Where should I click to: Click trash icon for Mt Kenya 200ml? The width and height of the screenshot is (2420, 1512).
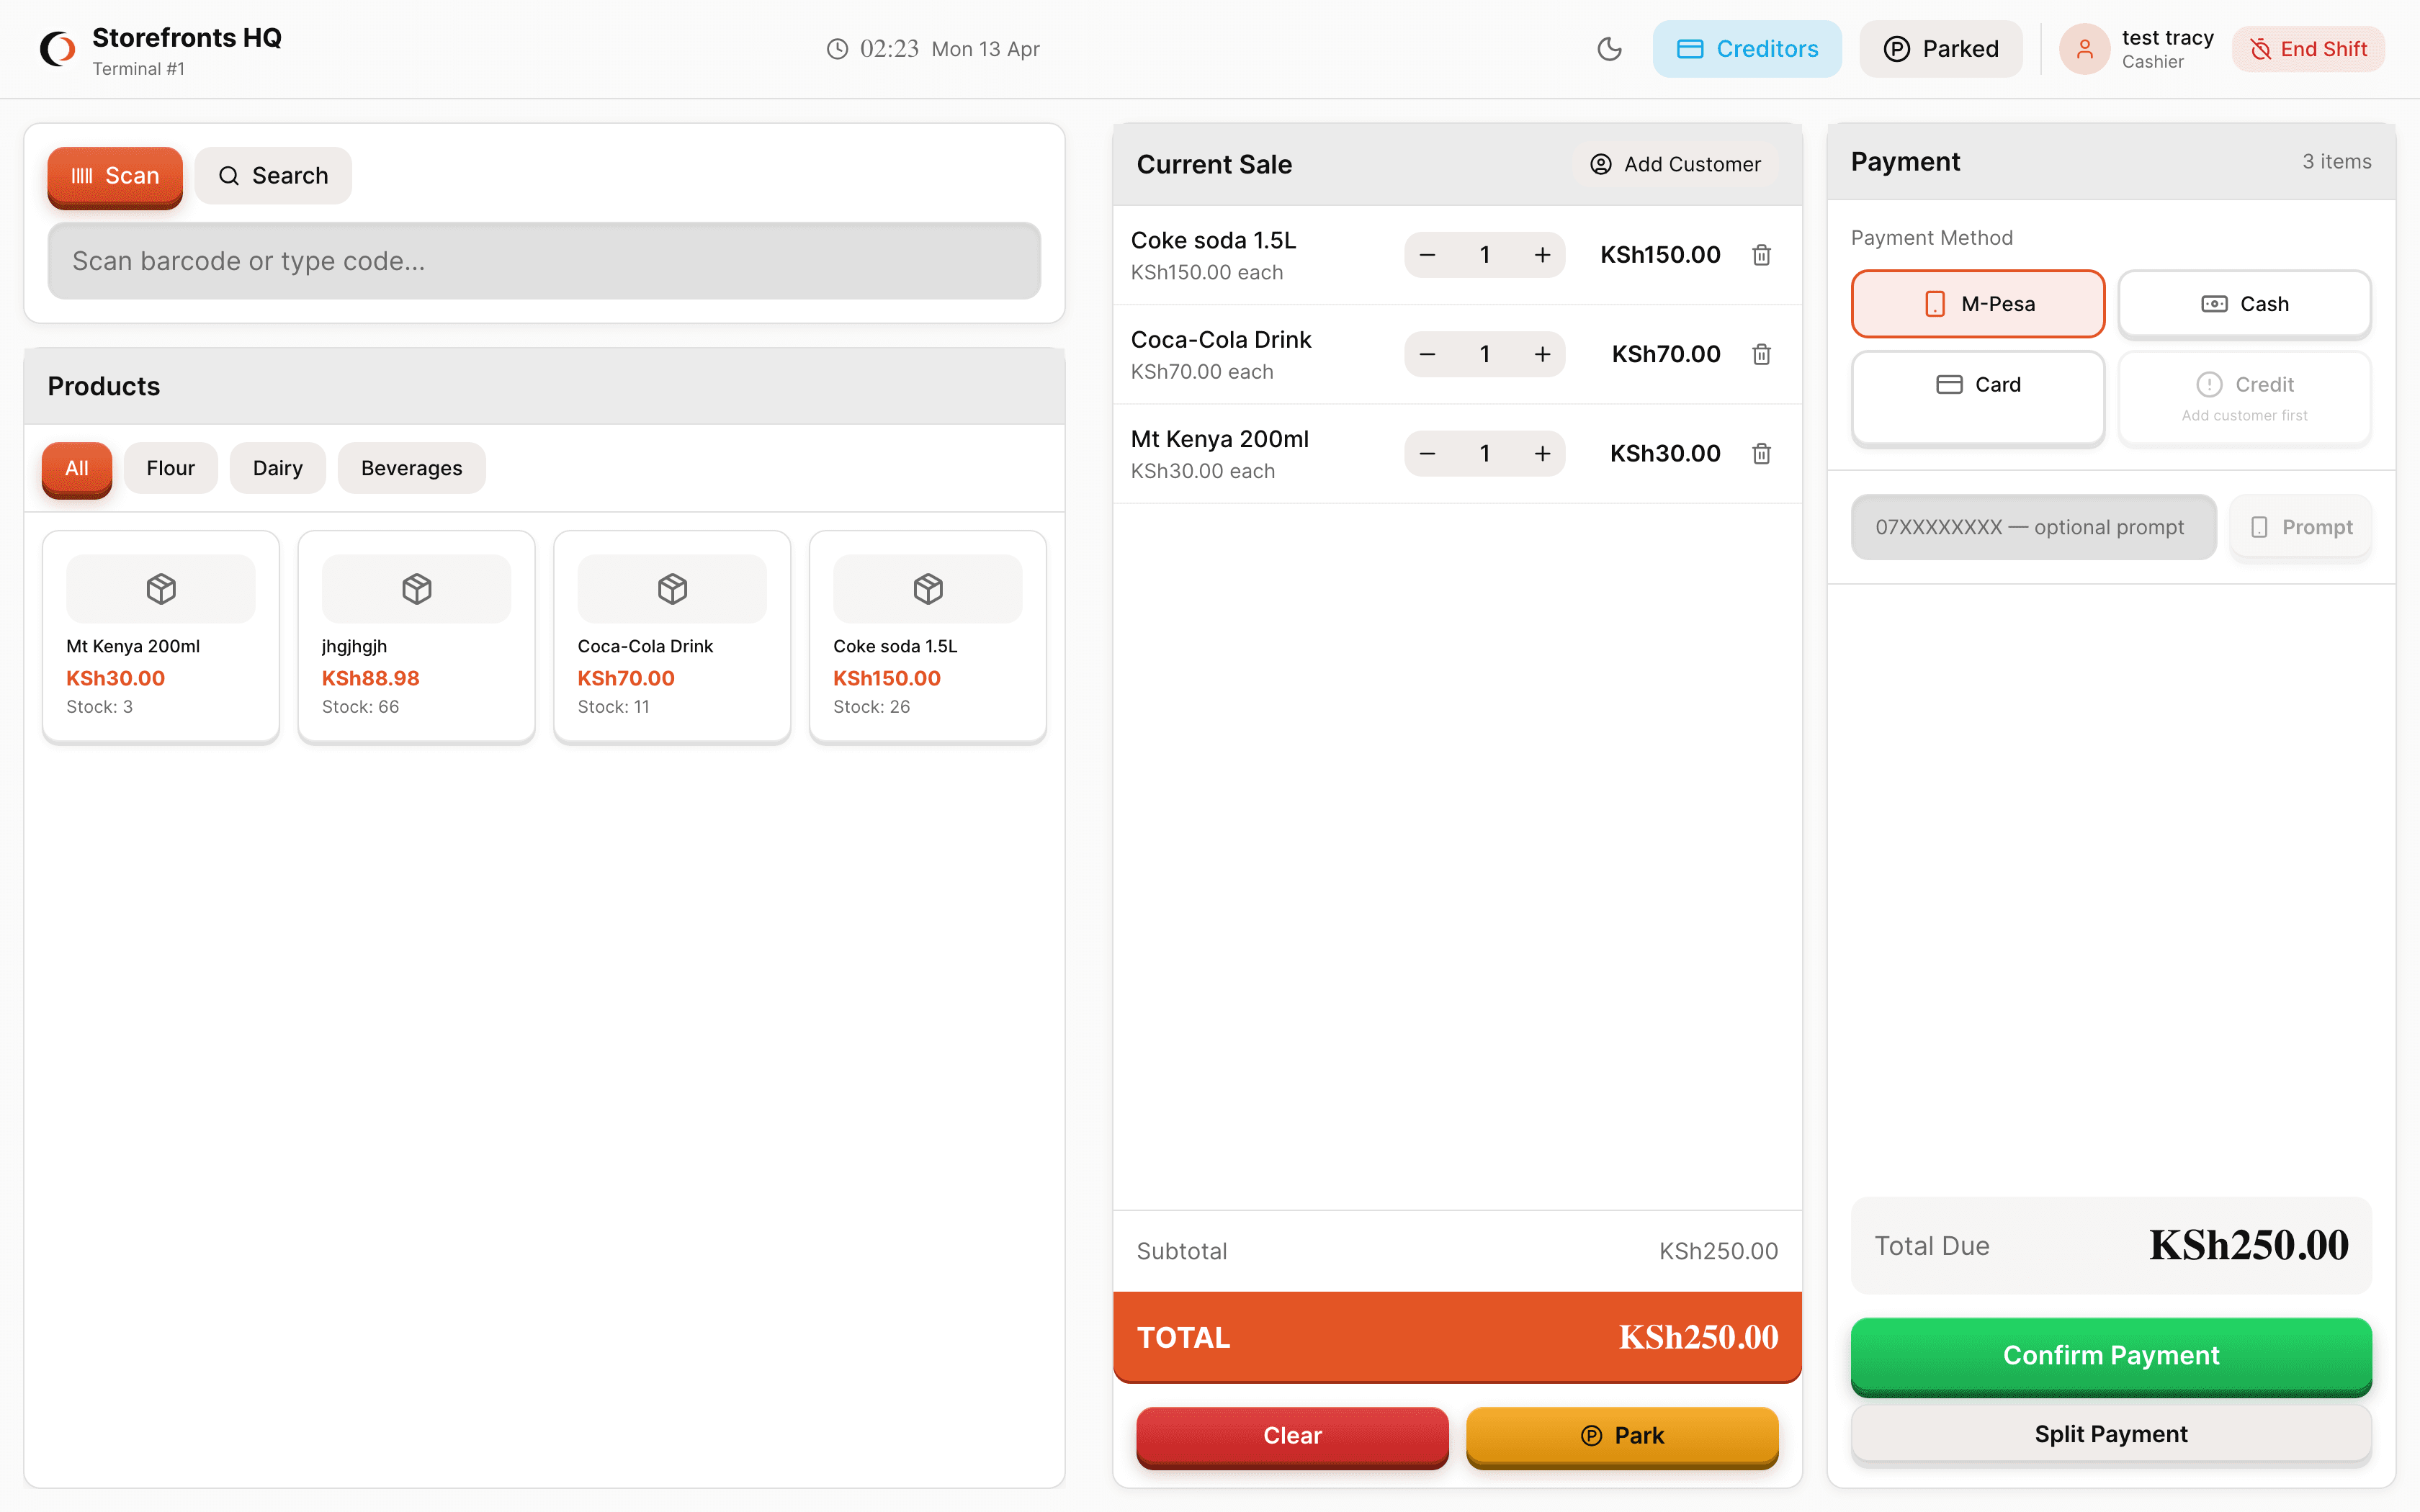click(x=1761, y=454)
